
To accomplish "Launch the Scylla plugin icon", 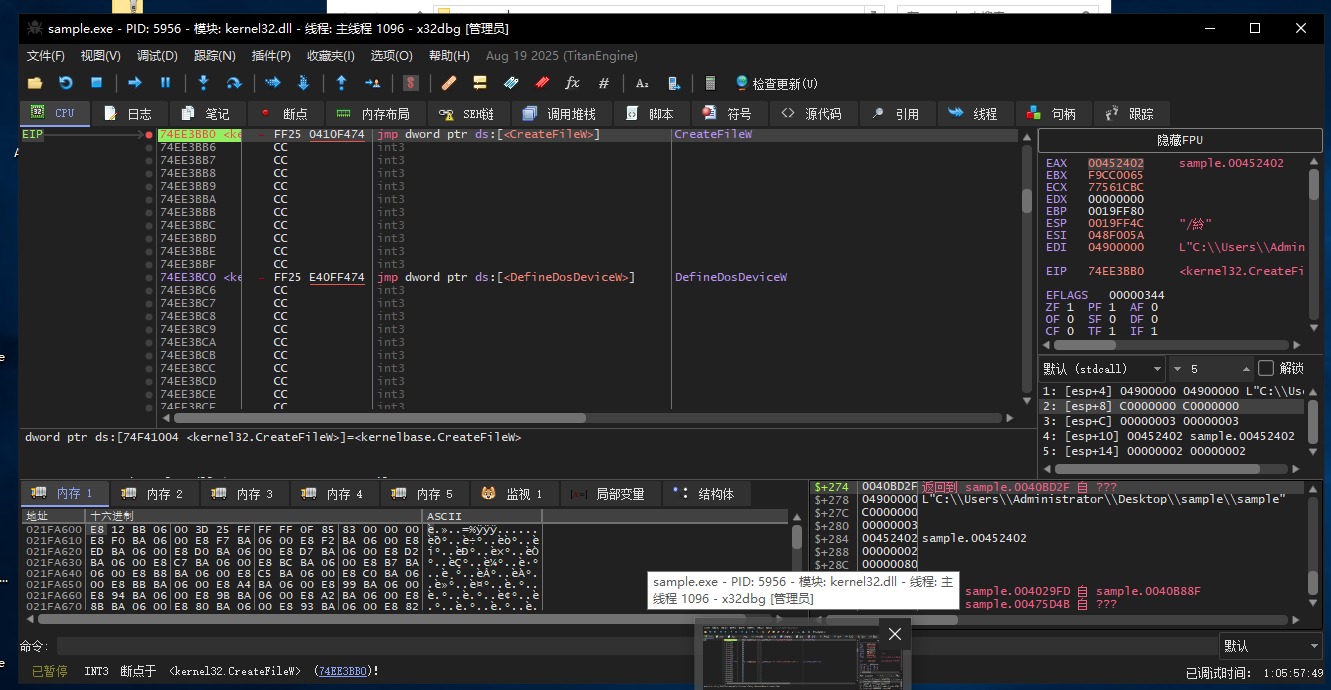I will pyautogui.click(x=410, y=83).
